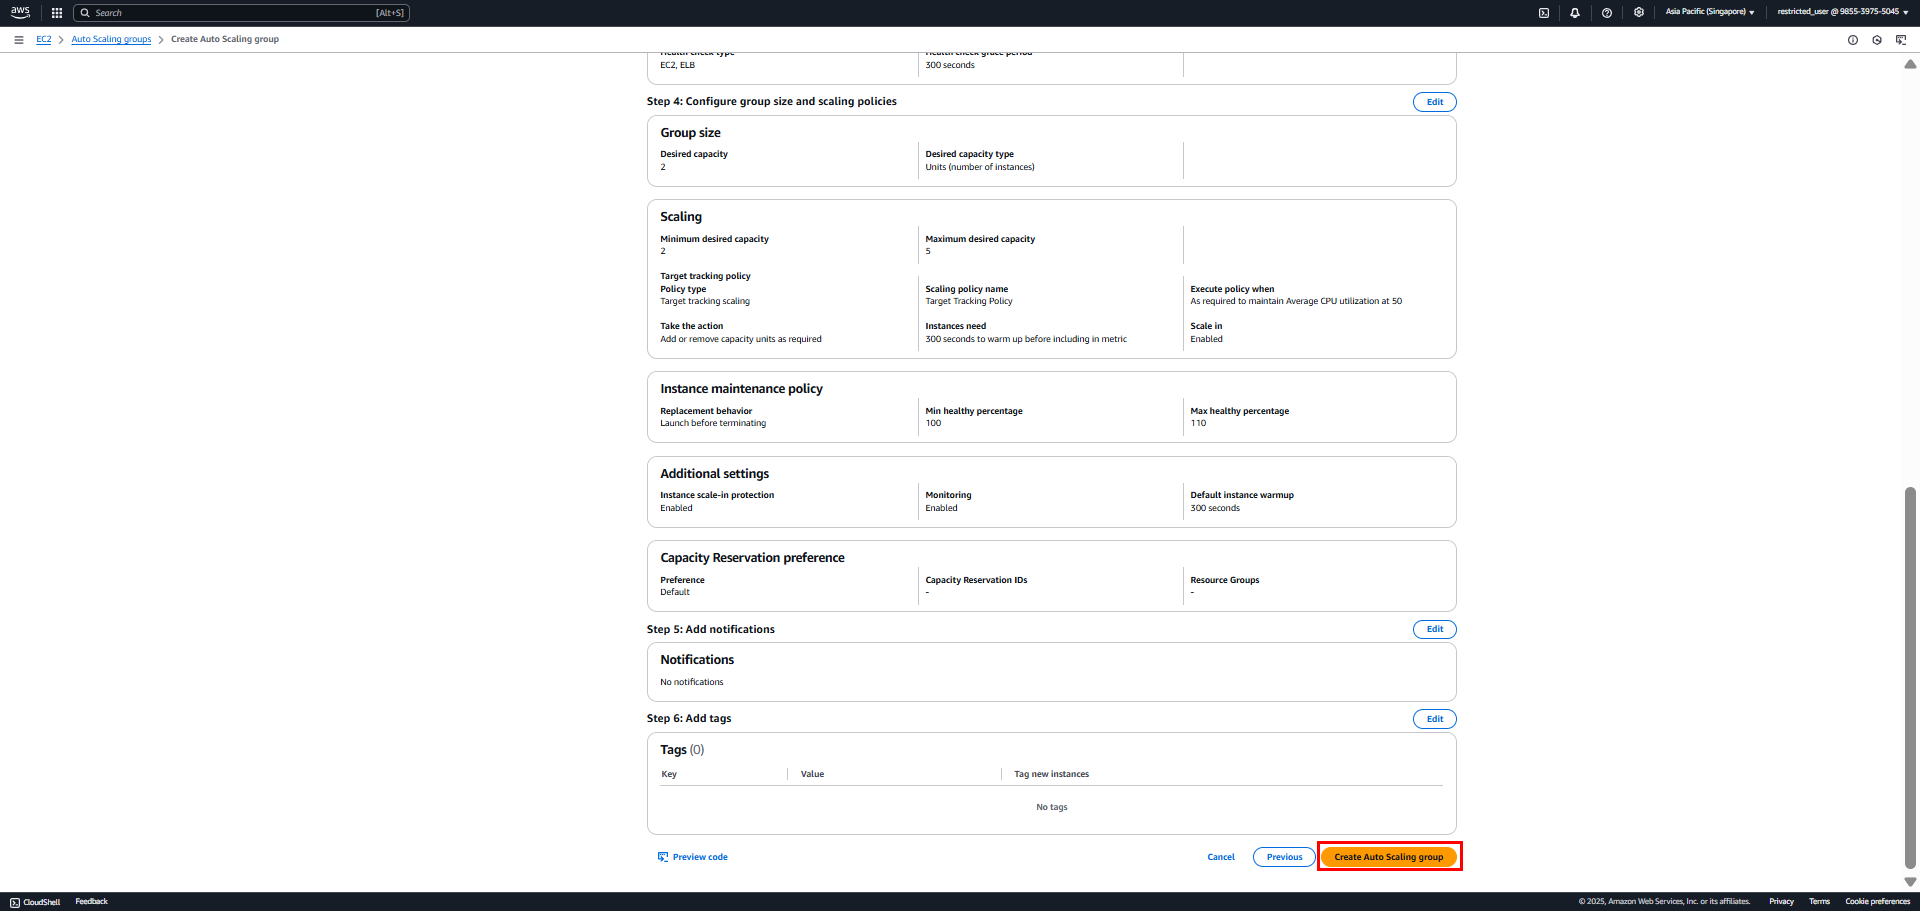Open the info panel icon below account menu
Viewport: 1920px width, 911px height.
pos(1853,40)
